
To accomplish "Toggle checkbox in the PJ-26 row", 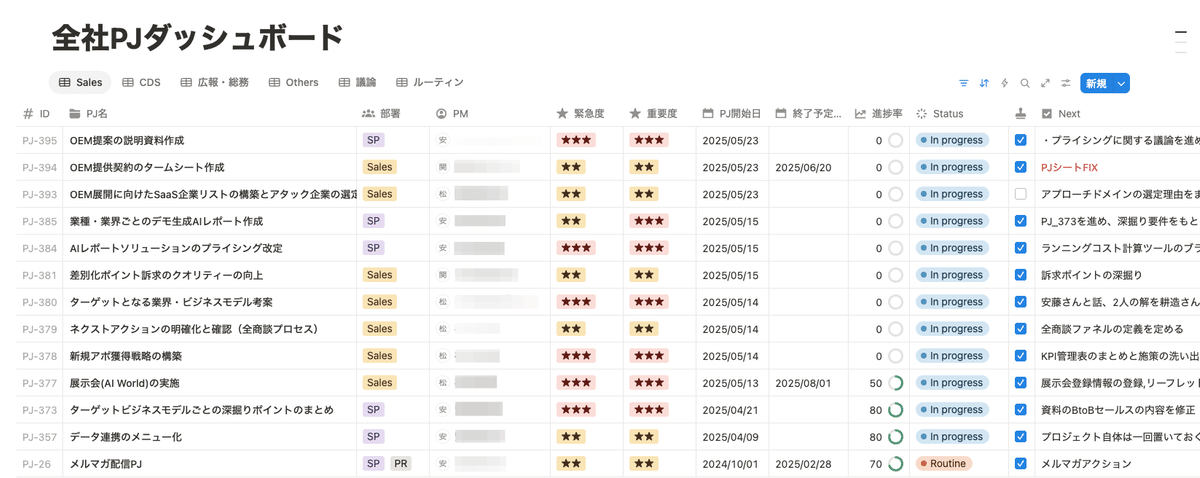I will pos(1020,464).
